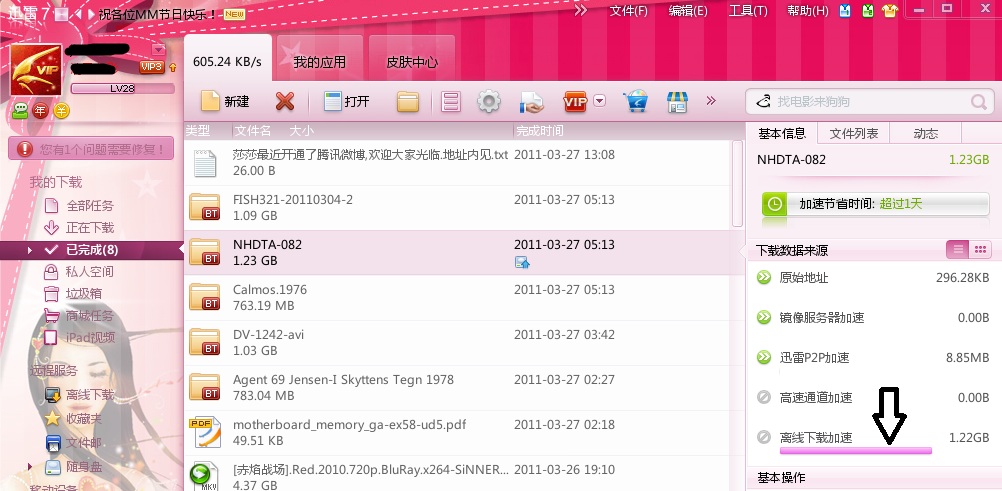Click the 打开 open button

coord(346,101)
